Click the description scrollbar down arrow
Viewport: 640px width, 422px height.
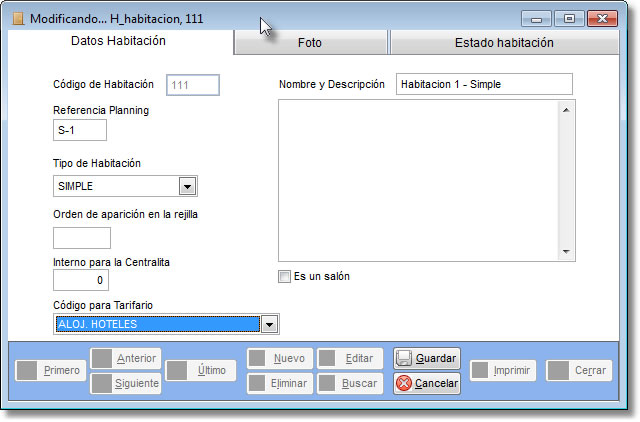566,253
